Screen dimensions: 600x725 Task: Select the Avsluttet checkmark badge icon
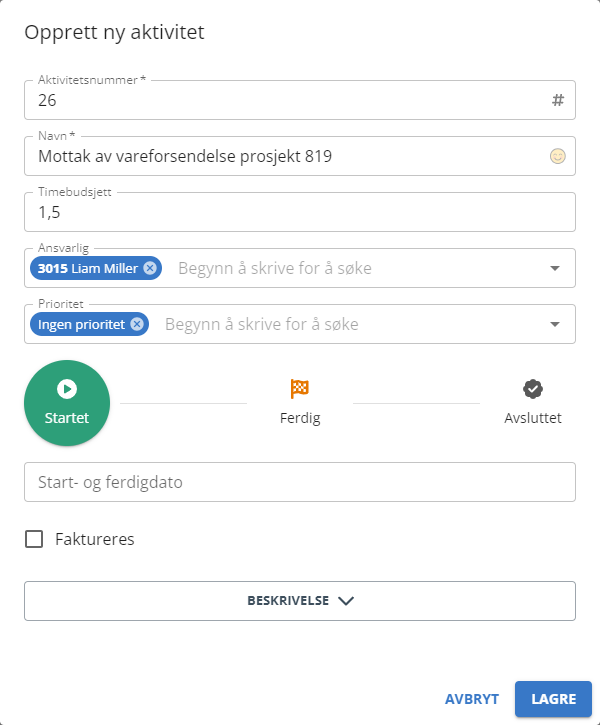[533, 389]
